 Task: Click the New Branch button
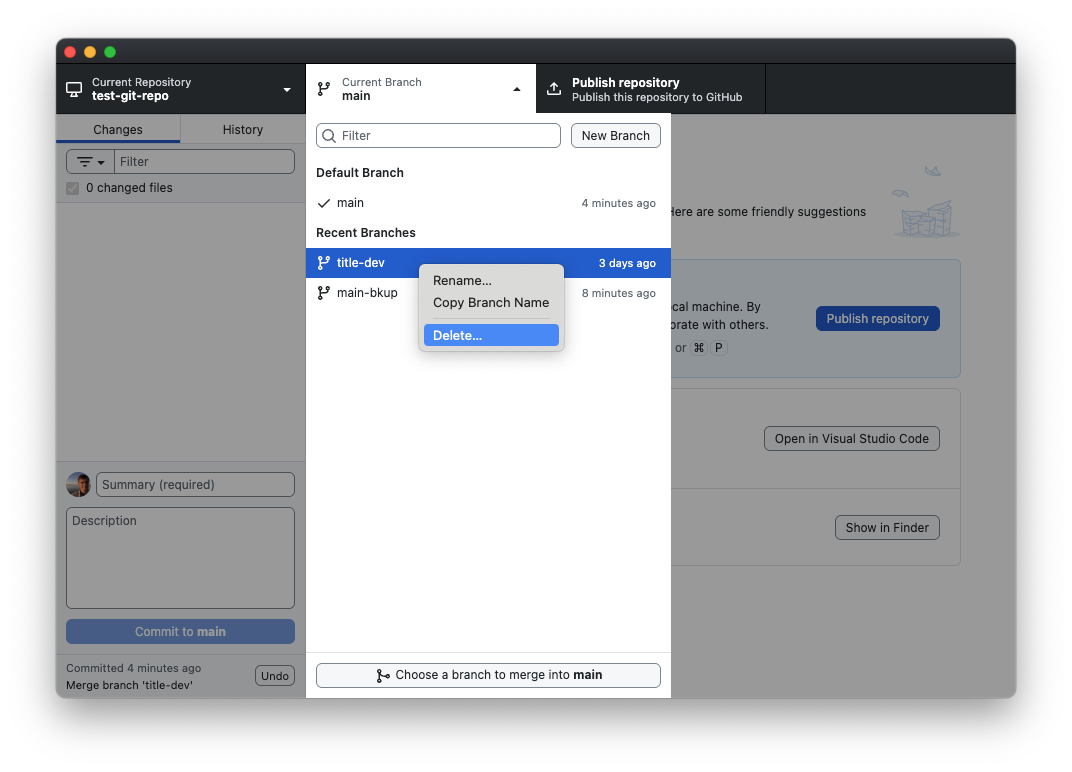616,135
